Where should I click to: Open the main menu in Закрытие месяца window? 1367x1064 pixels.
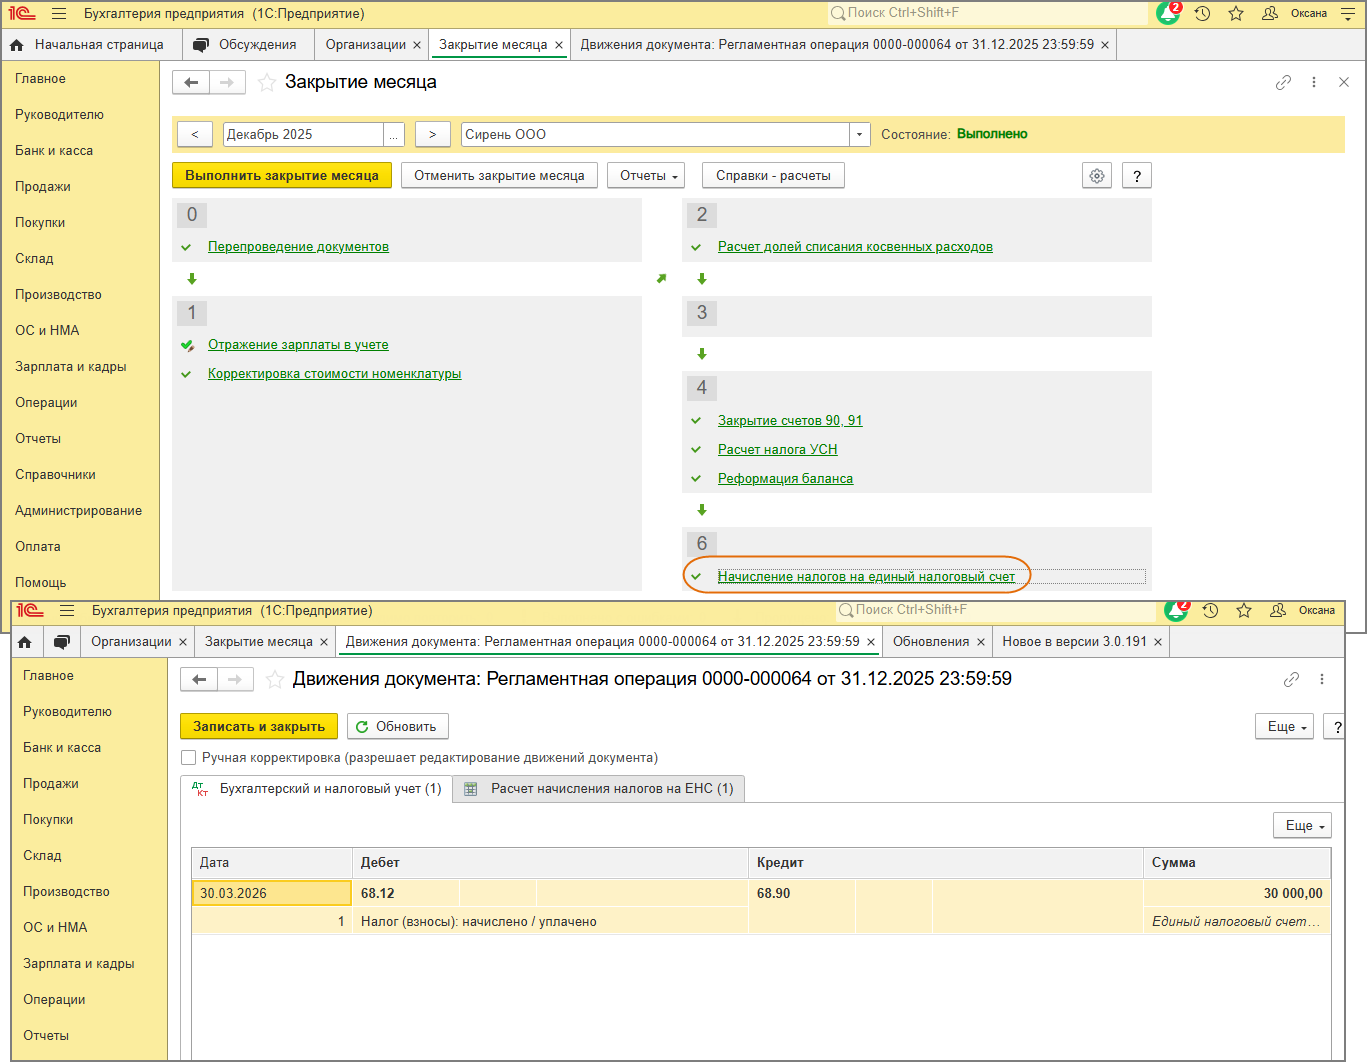[59, 14]
